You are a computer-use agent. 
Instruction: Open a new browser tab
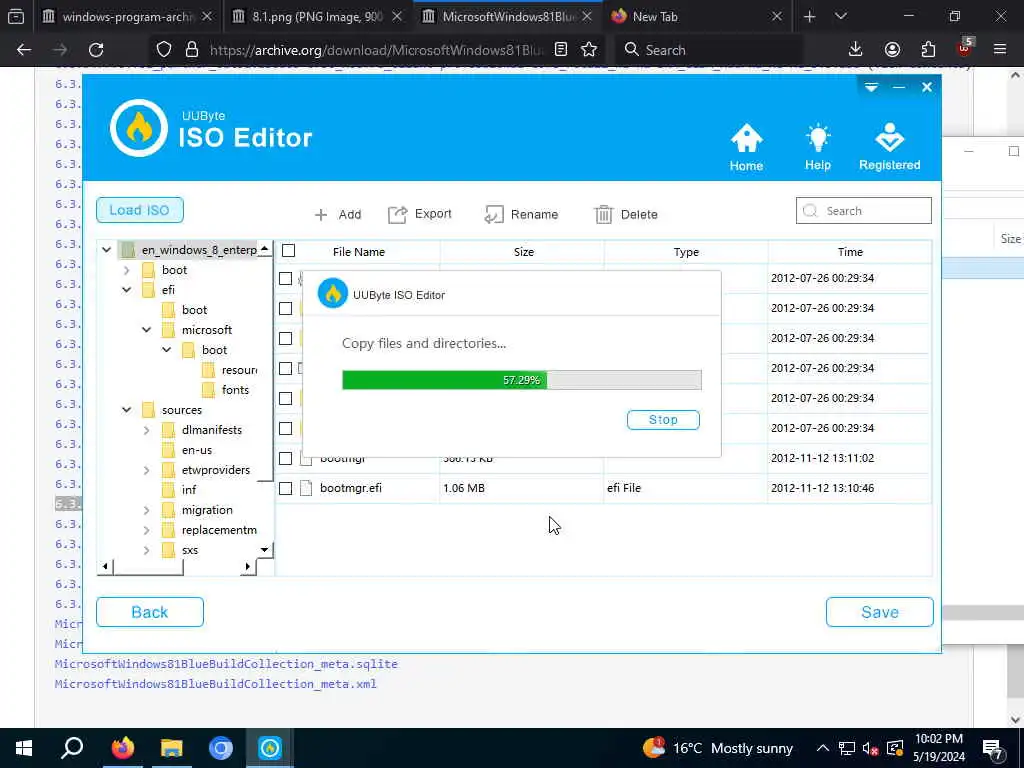[809, 16]
